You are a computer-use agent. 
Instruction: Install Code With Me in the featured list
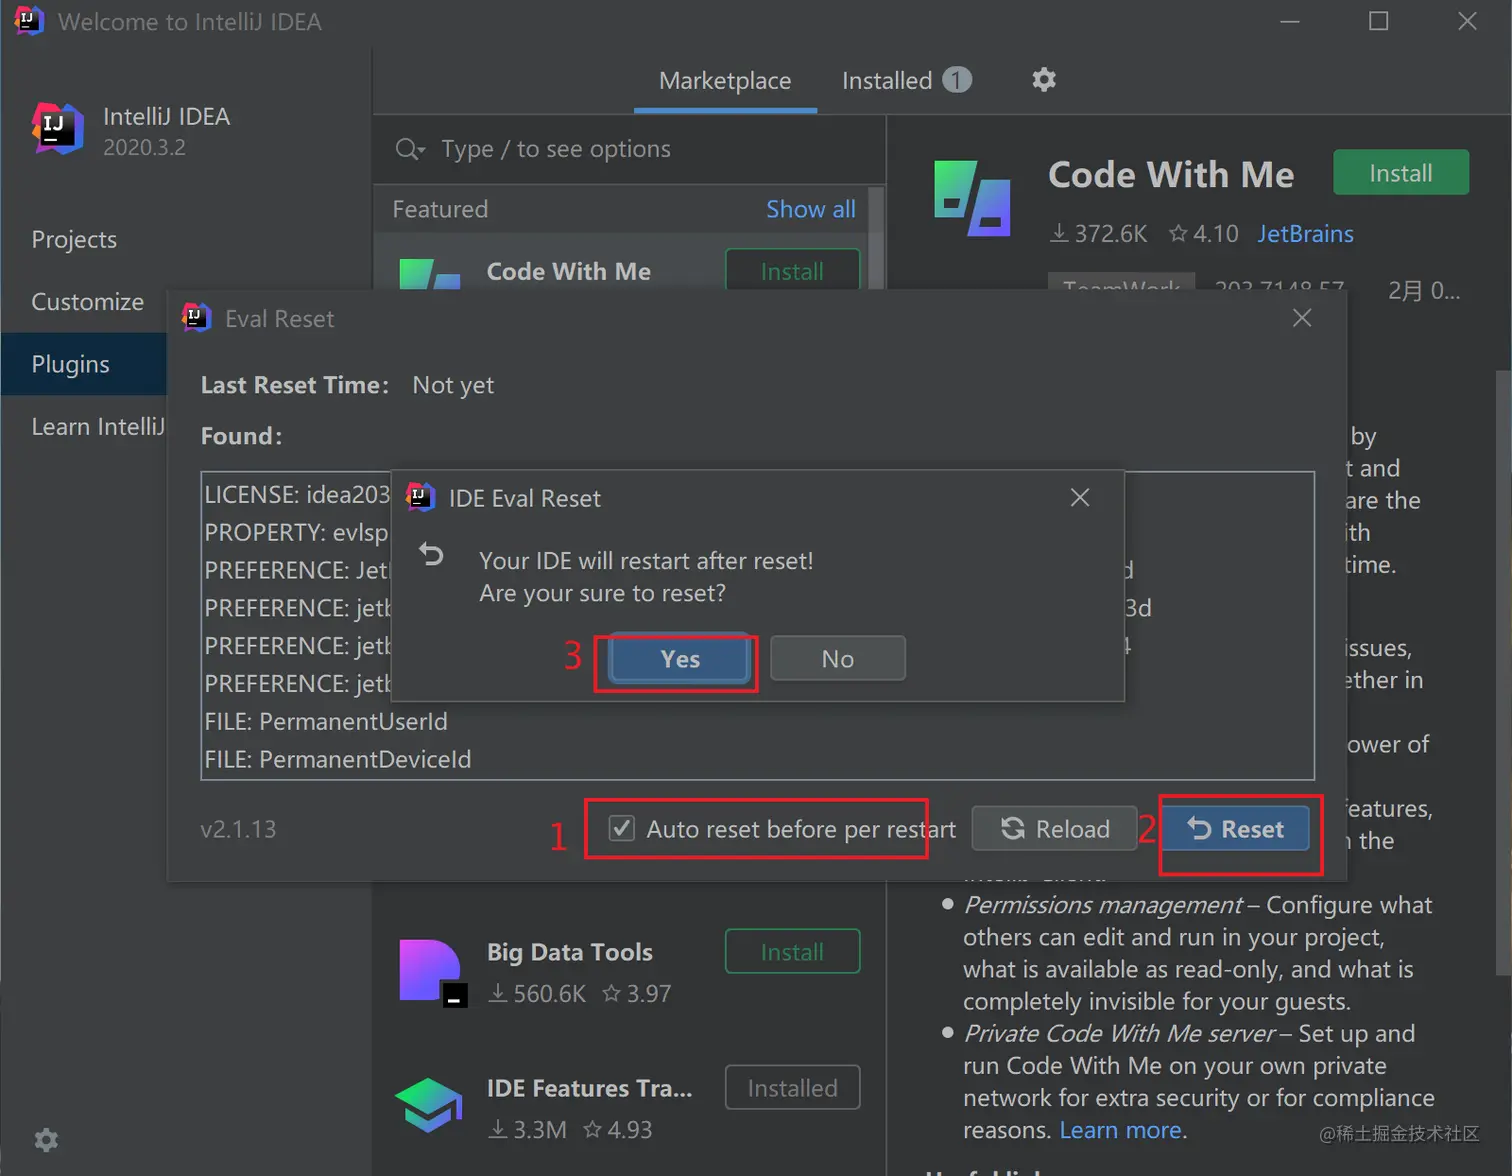[x=792, y=271]
